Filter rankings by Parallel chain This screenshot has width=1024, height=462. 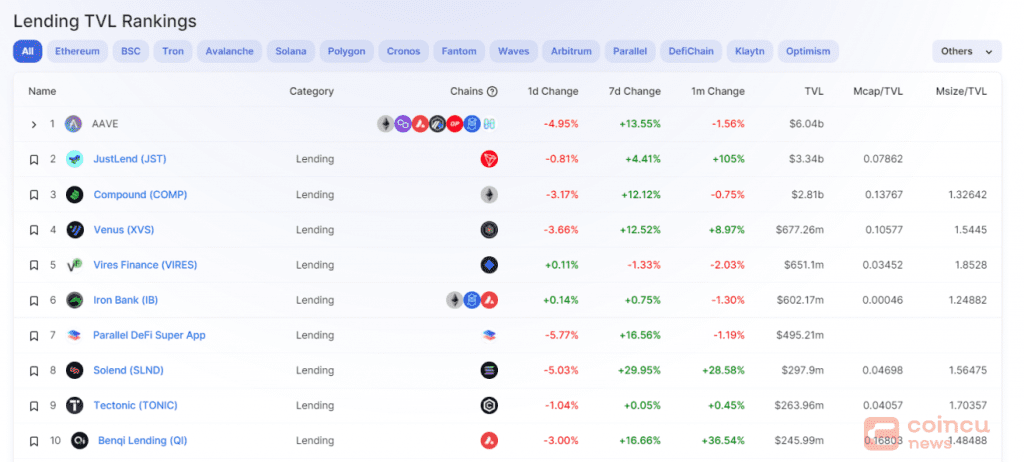pos(630,51)
